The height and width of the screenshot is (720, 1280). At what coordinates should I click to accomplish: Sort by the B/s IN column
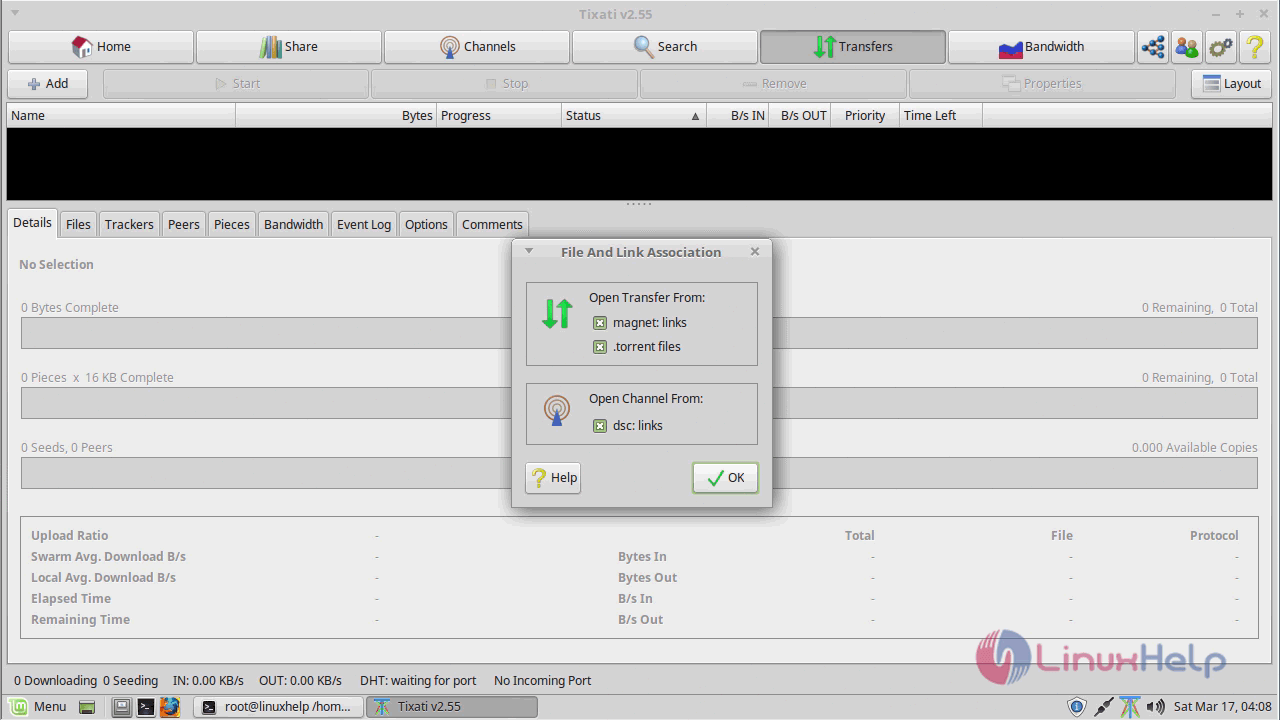coord(738,116)
